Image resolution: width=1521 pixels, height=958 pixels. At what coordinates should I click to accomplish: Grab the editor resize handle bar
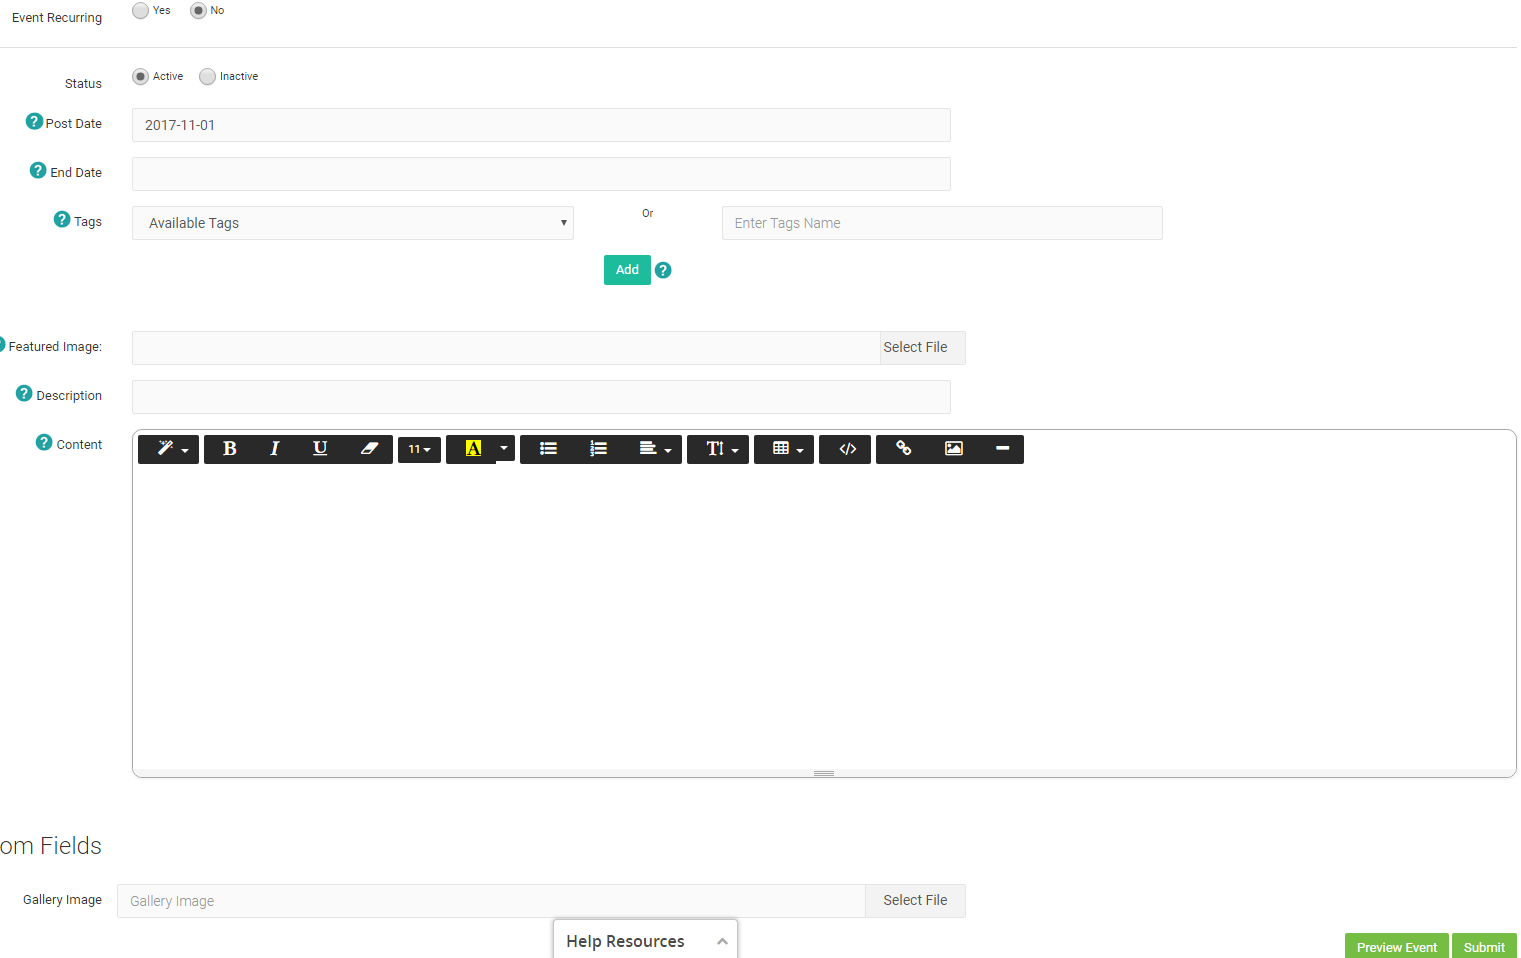point(824,773)
